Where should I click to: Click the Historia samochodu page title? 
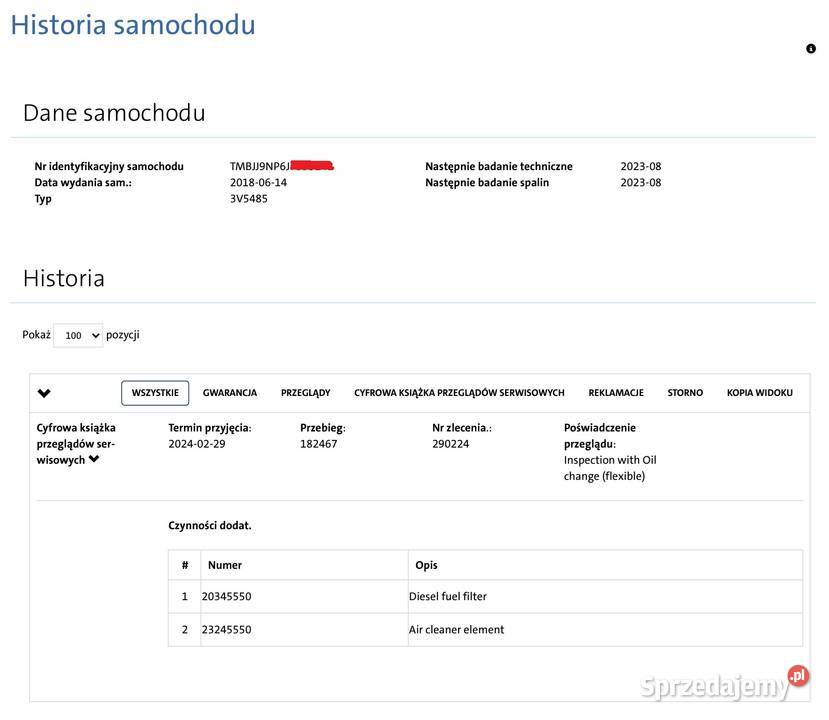133,23
